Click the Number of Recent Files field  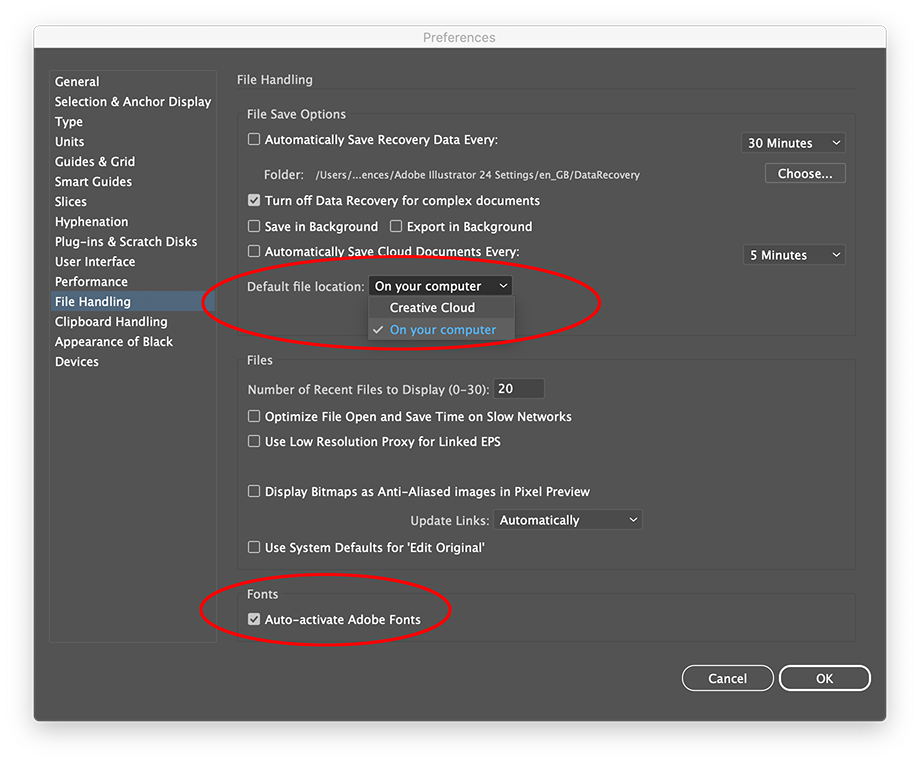(x=519, y=388)
